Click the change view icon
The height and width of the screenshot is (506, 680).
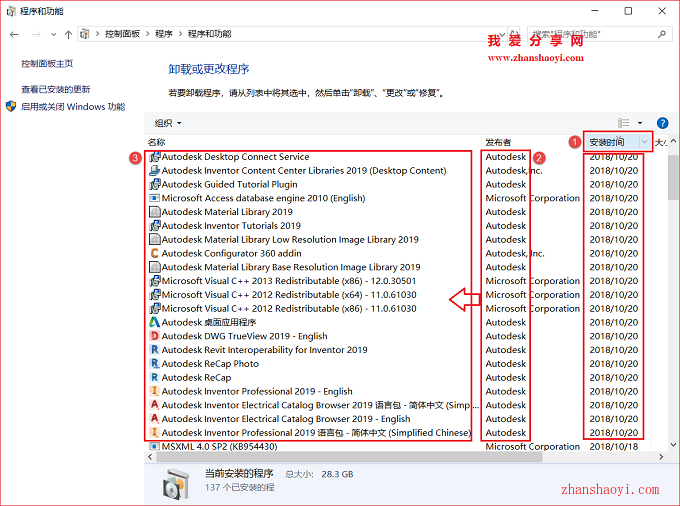624,123
